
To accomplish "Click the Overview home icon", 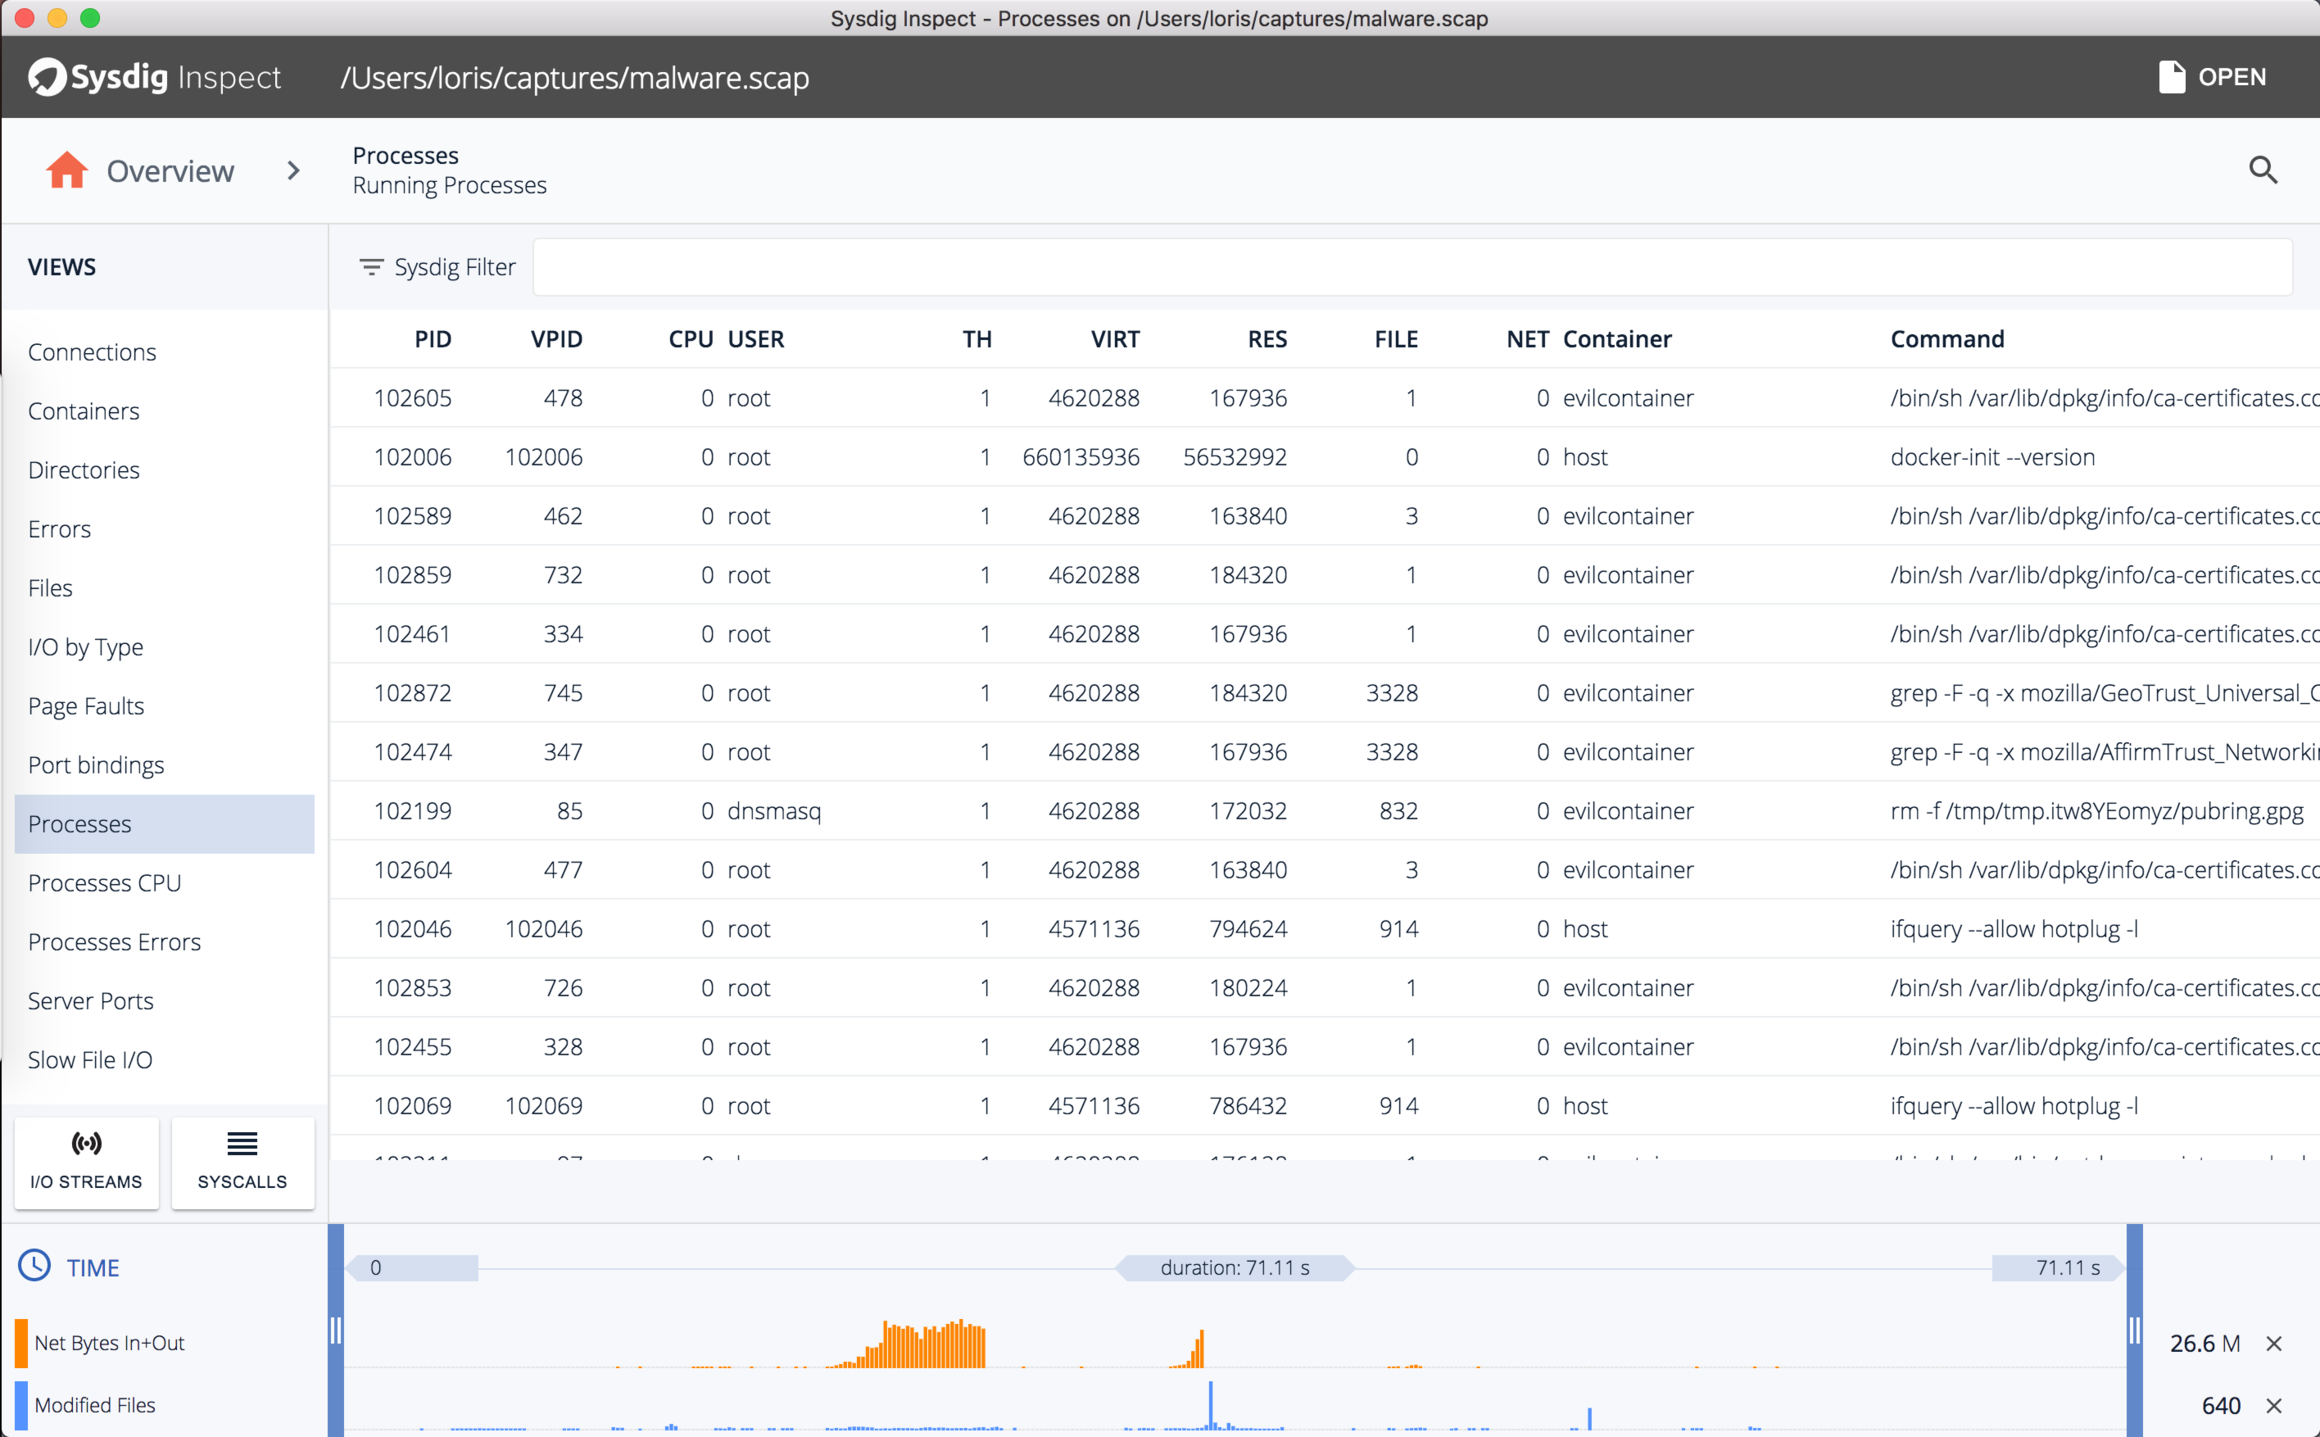I will 66,170.
